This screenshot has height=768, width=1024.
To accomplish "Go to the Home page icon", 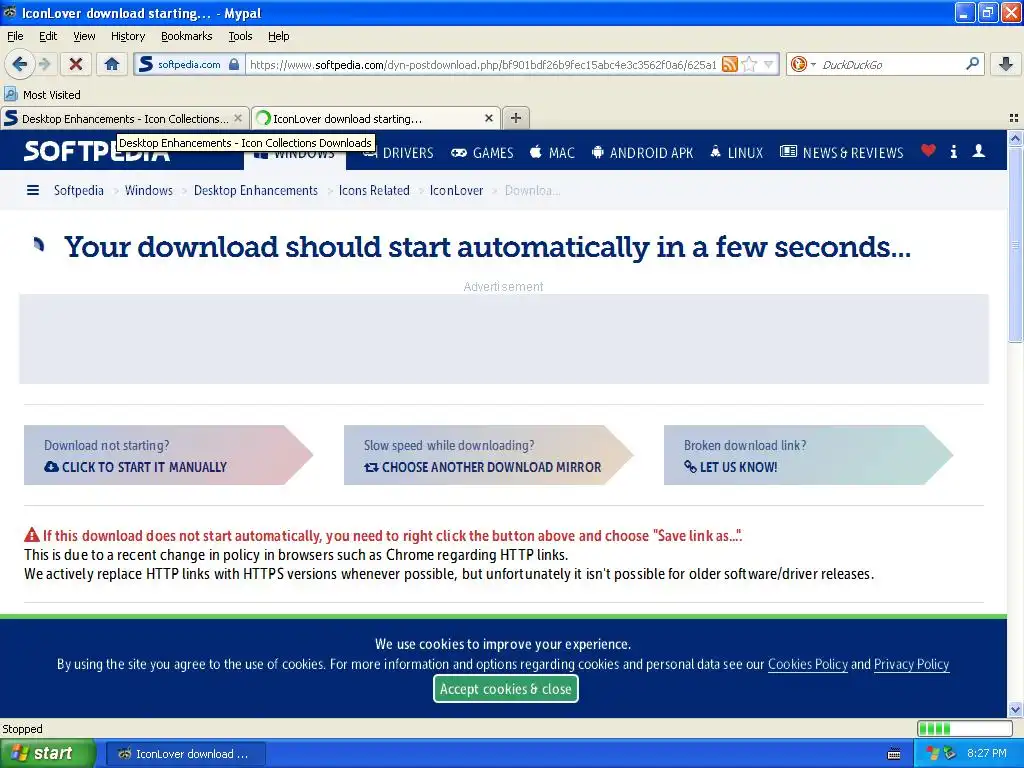I will coord(112,64).
